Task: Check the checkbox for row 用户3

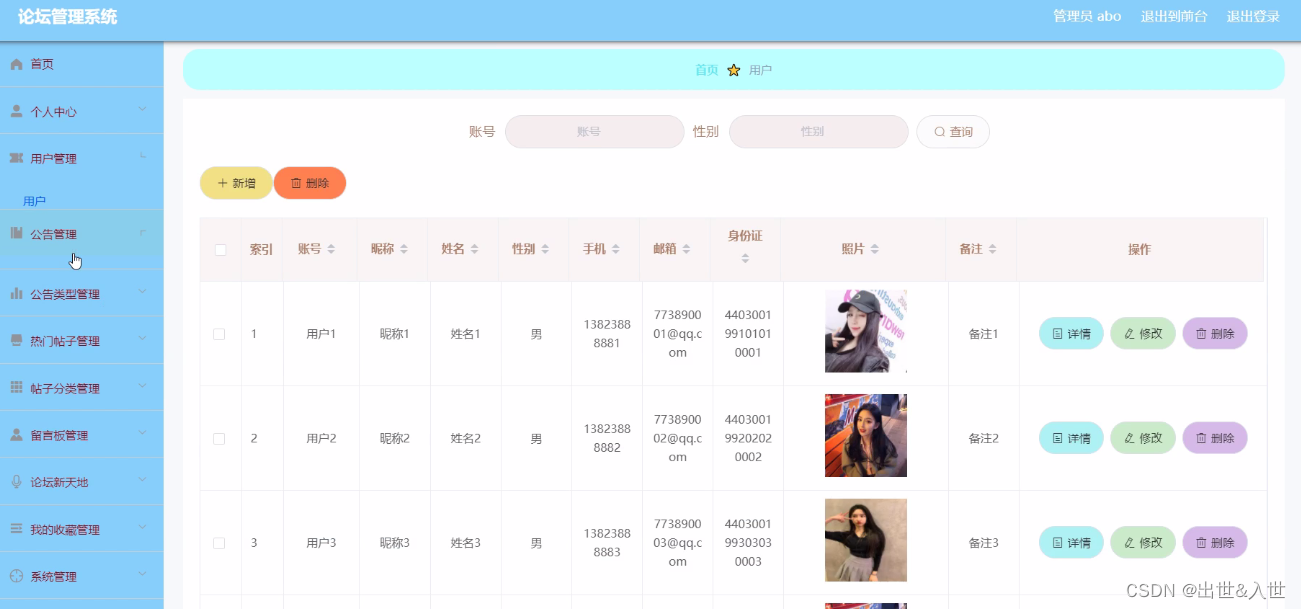Action: coord(219,543)
